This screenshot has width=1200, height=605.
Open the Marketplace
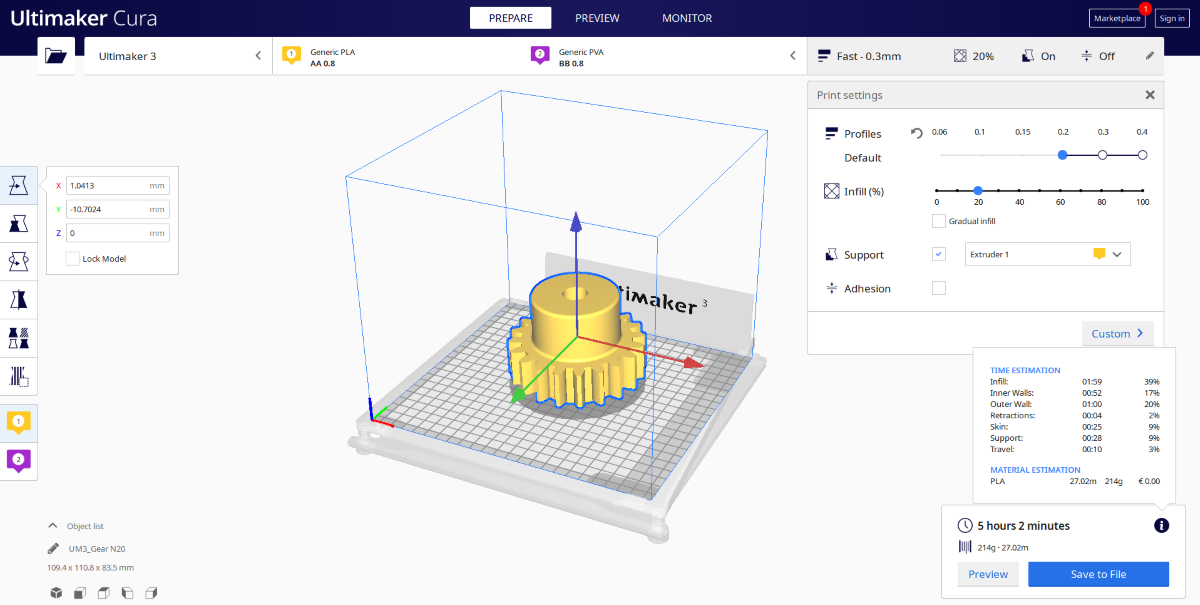click(x=1117, y=18)
